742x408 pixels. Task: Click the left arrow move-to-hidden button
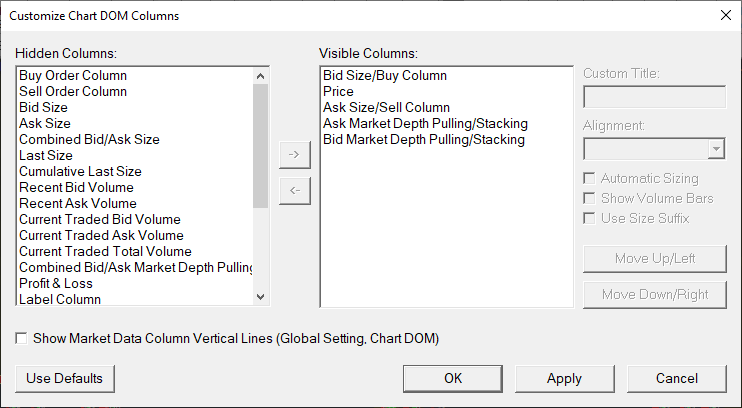pos(294,190)
